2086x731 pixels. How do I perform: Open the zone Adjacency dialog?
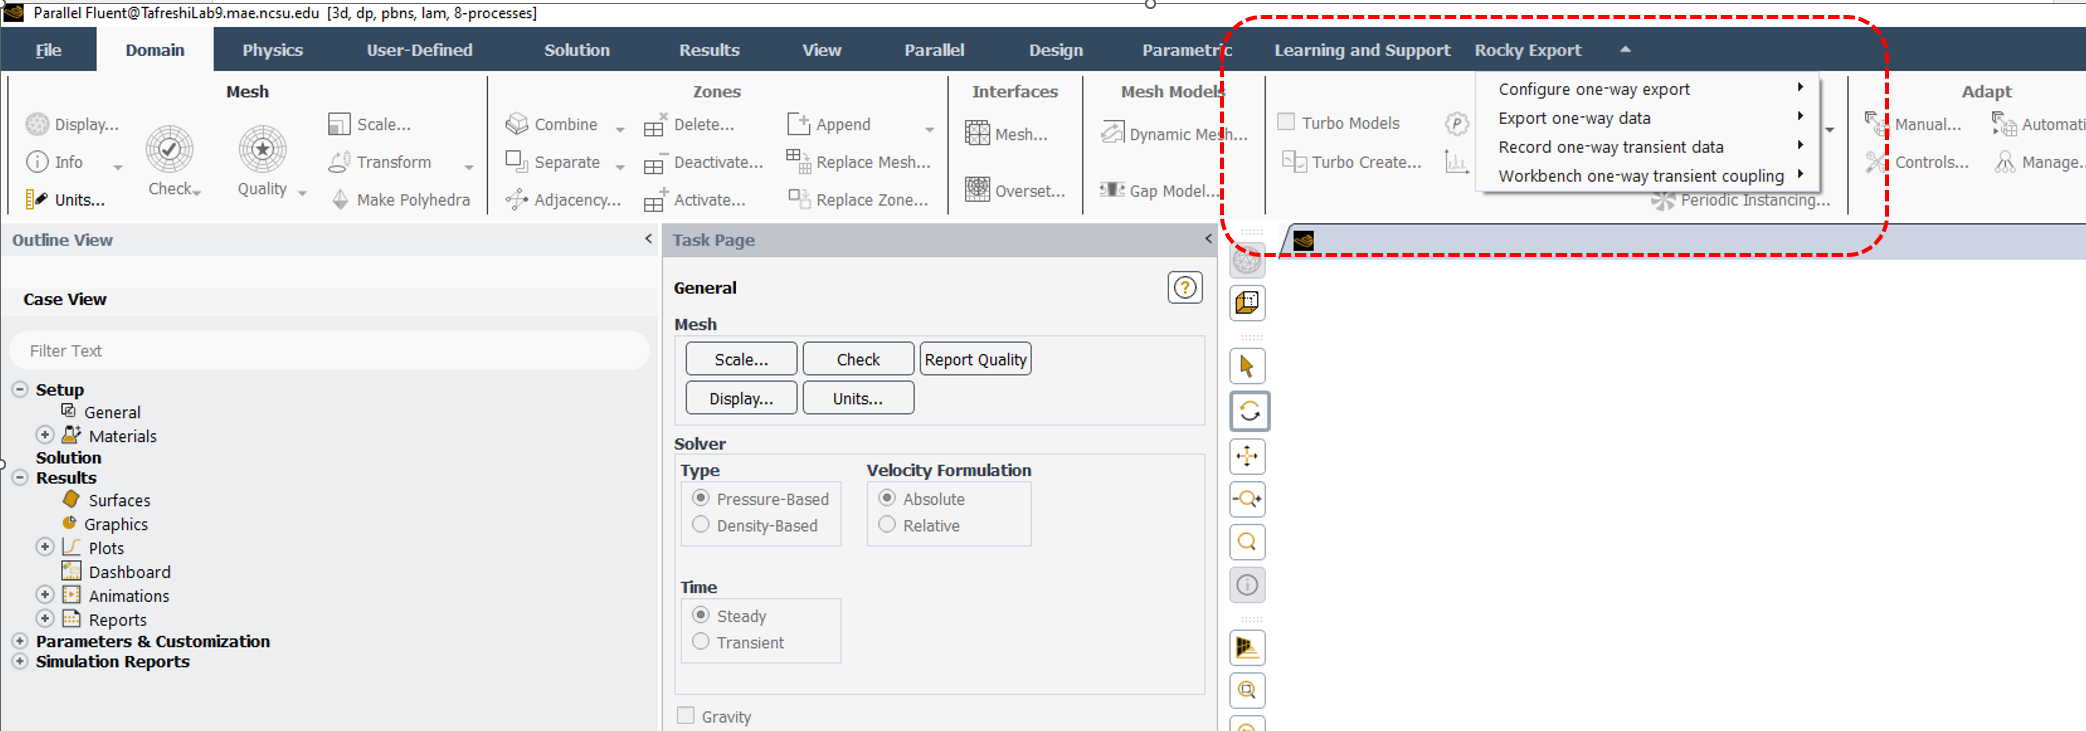point(563,199)
